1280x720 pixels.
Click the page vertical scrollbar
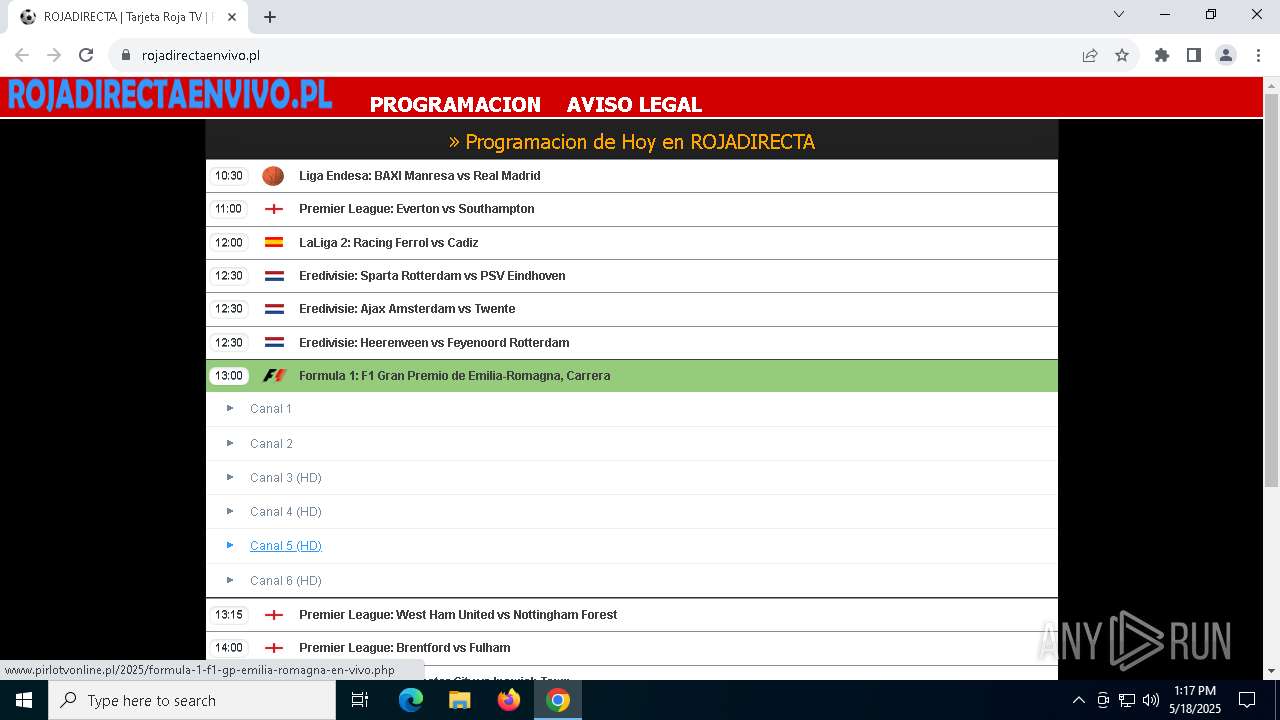(1271, 290)
